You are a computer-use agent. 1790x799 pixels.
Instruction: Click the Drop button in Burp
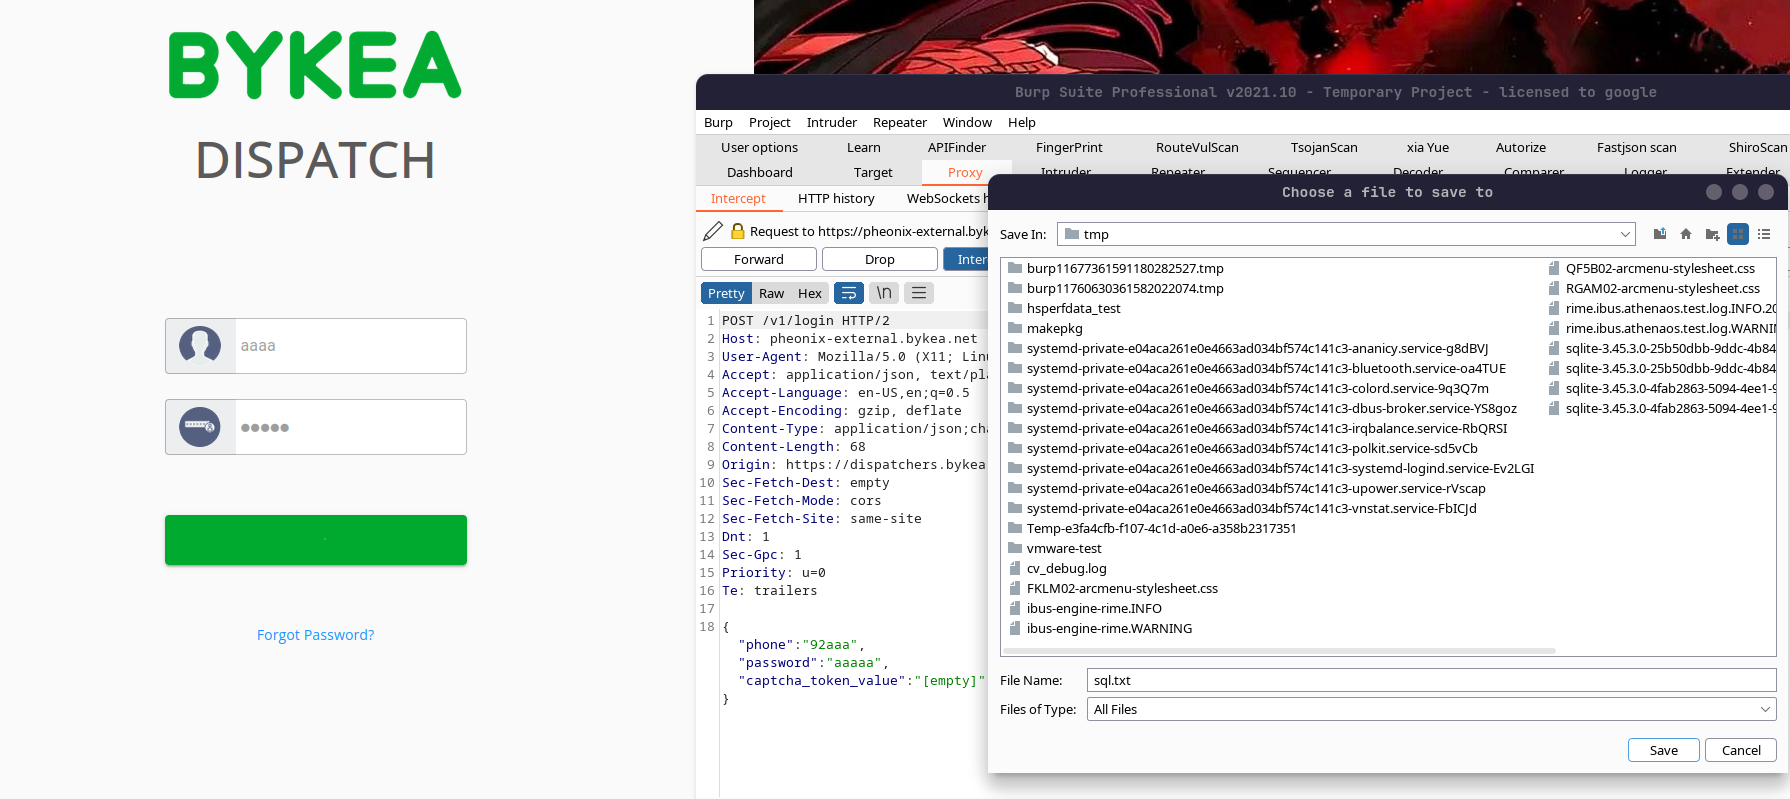point(880,259)
